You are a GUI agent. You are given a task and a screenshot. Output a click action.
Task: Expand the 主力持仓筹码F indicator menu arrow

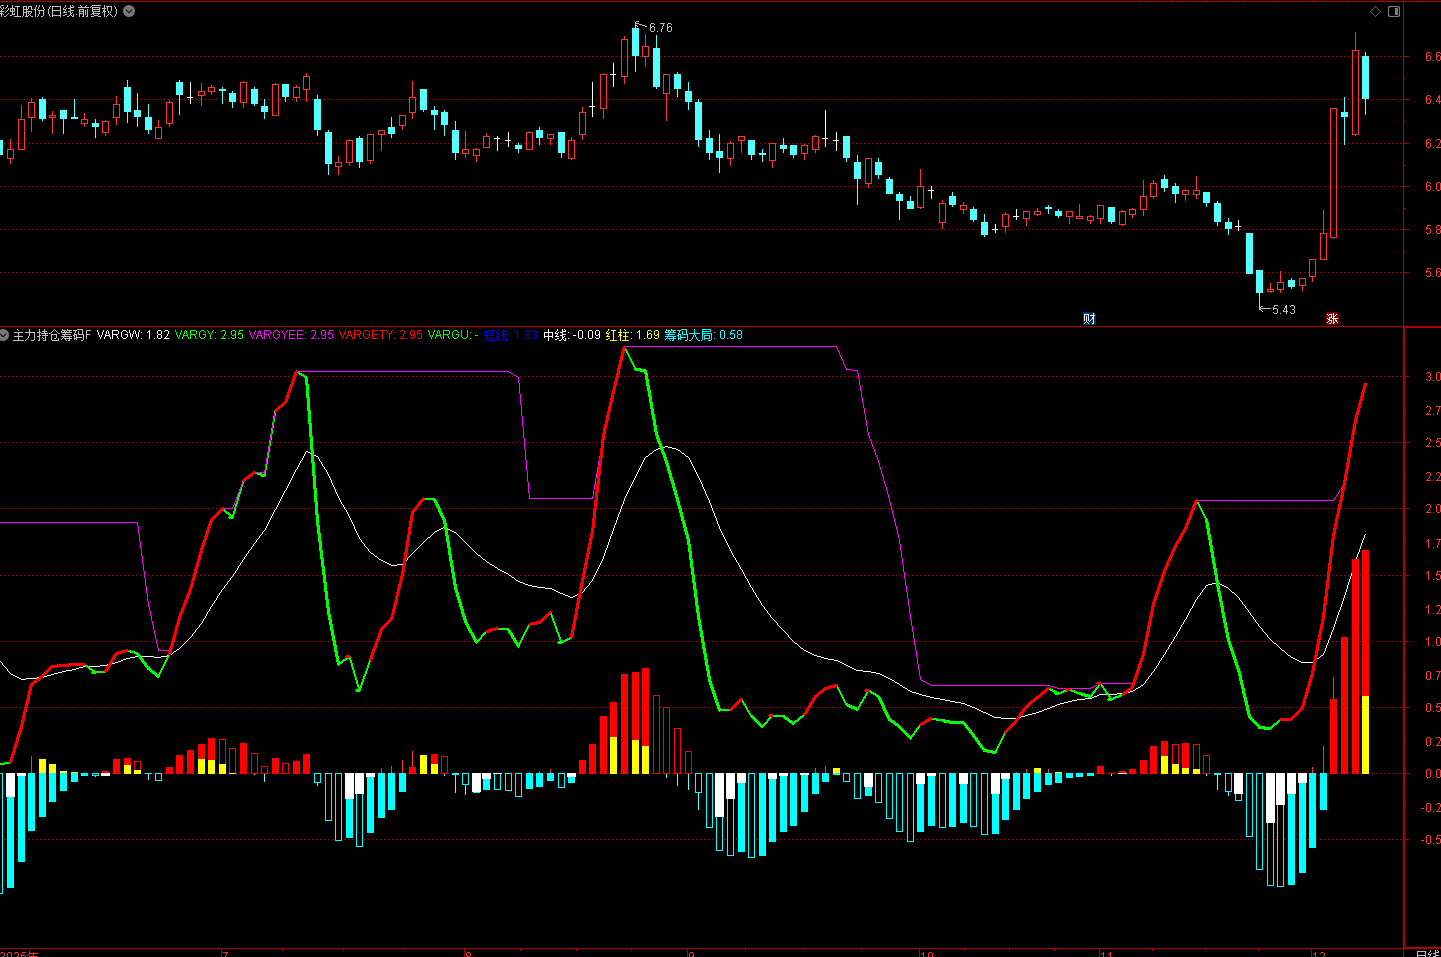(x=5, y=335)
